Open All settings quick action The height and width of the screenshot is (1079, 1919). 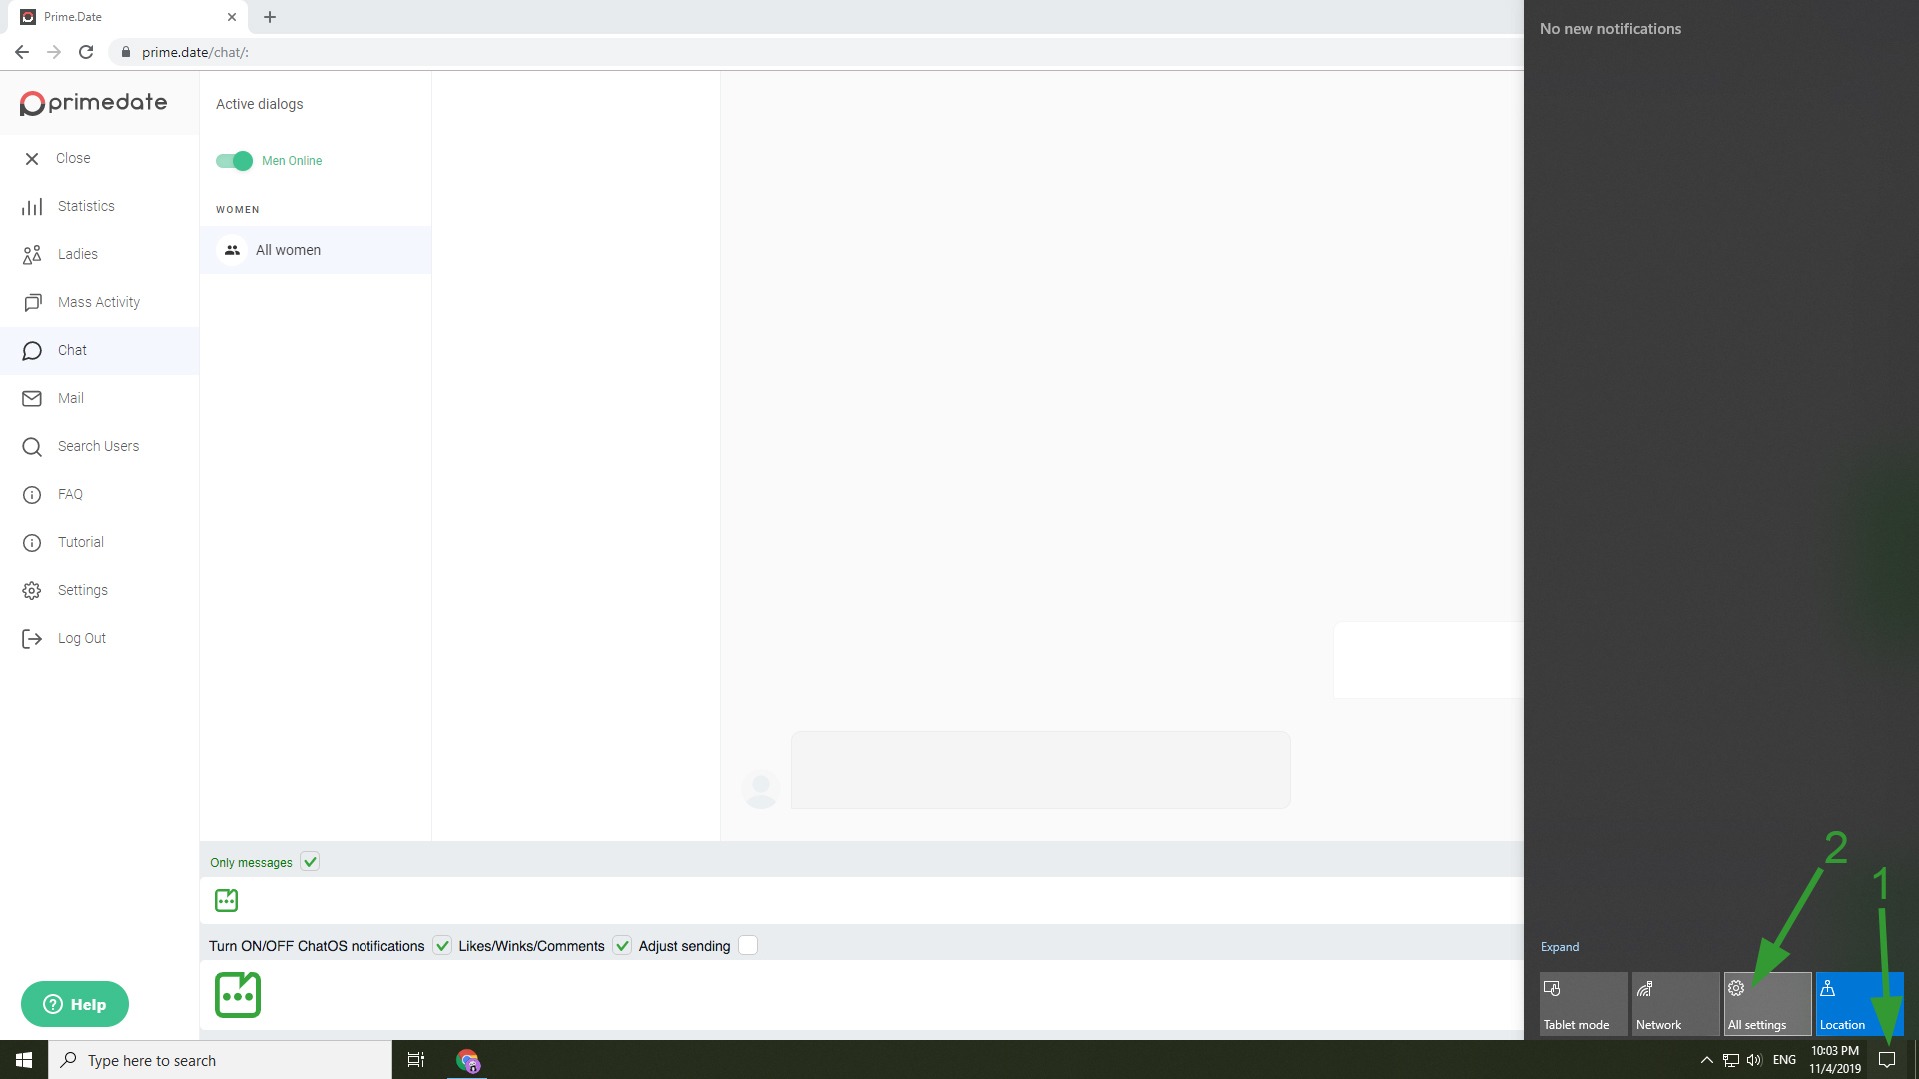1767,1004
